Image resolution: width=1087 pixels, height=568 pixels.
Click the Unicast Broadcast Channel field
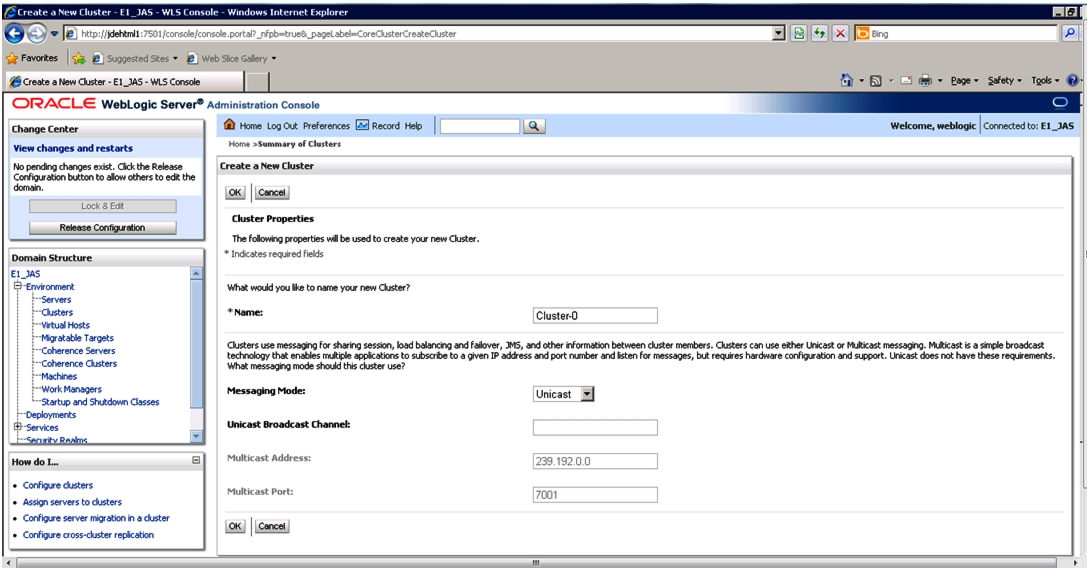pos(595,427)
